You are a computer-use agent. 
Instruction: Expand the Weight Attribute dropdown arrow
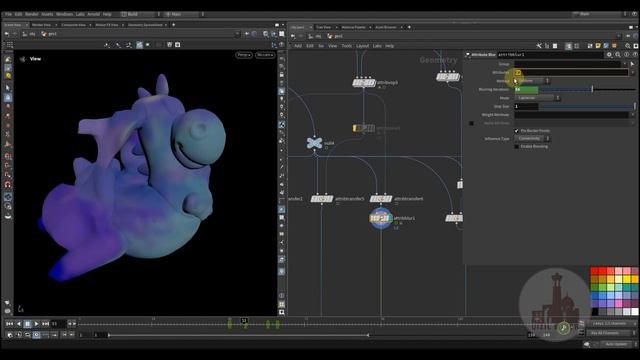[x=633, y=115]
